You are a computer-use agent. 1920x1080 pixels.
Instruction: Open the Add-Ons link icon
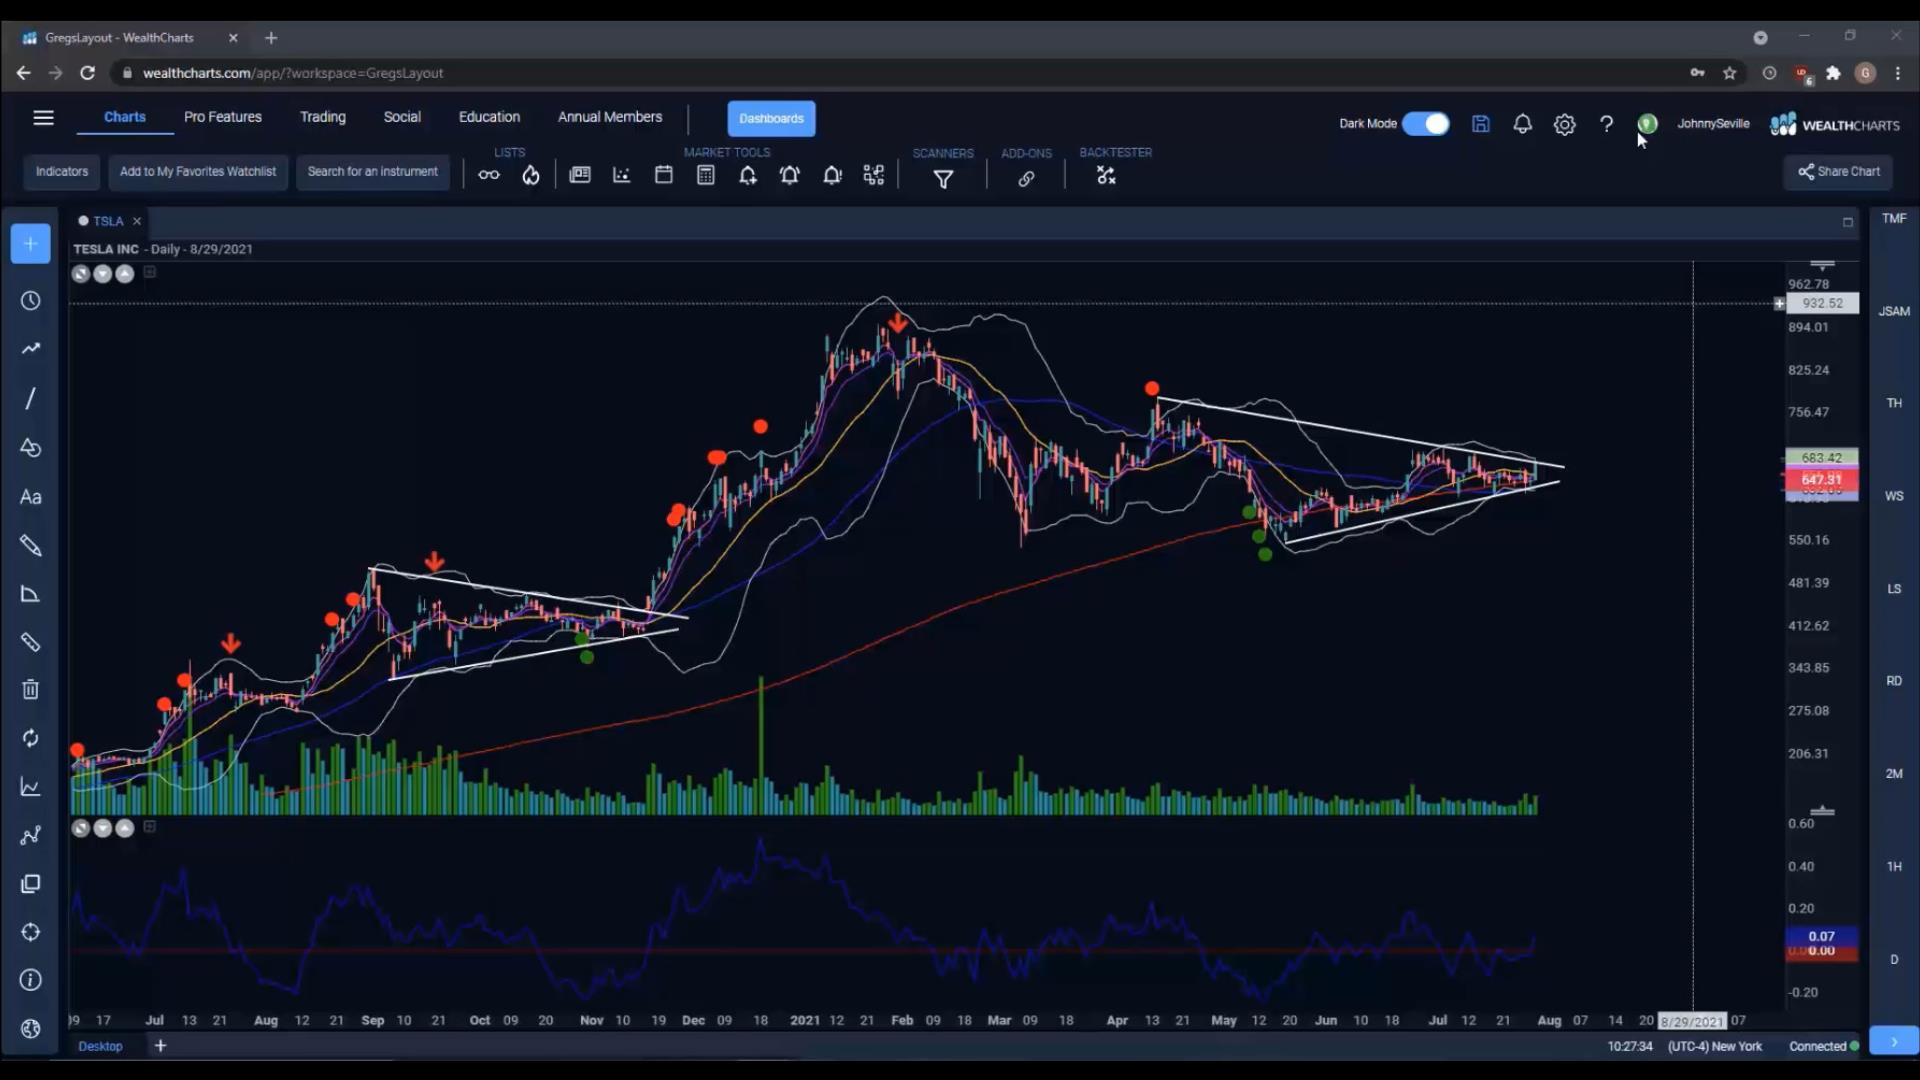(1026, 179)
